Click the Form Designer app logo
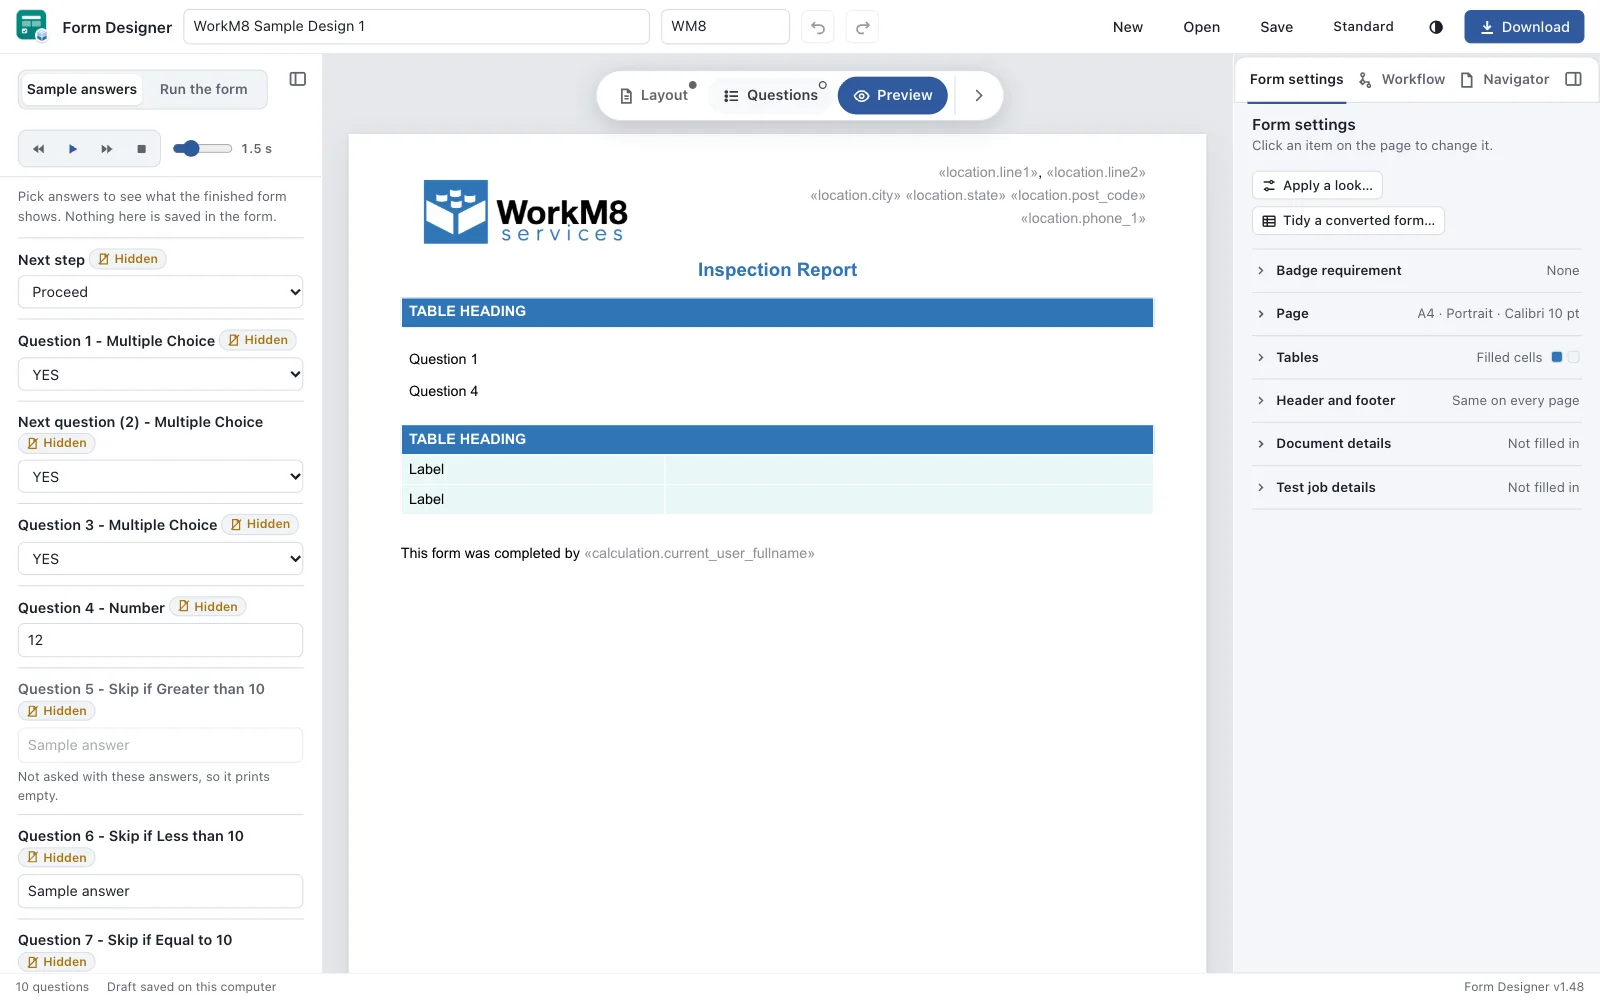This screenshot has width=1600, height=1000. tap(32, 26)
